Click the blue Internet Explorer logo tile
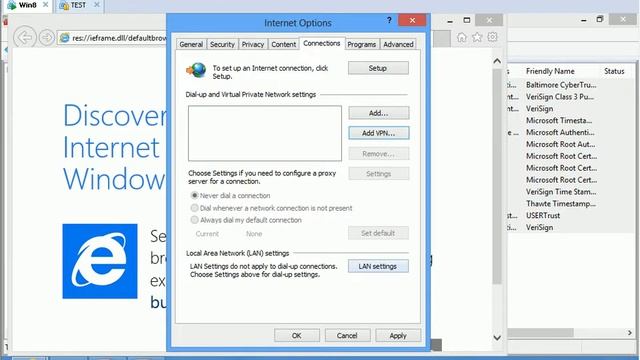Screen dimensions: 640x360 click(100, 261)
